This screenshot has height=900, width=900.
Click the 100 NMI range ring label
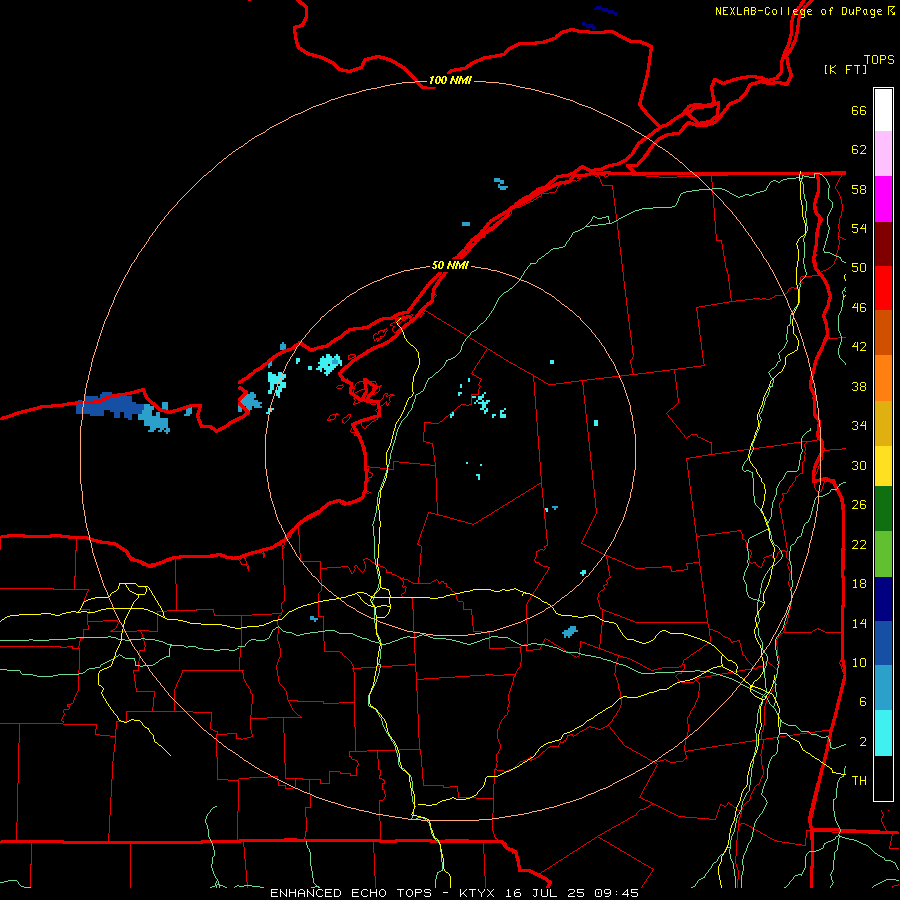point(449,80)
